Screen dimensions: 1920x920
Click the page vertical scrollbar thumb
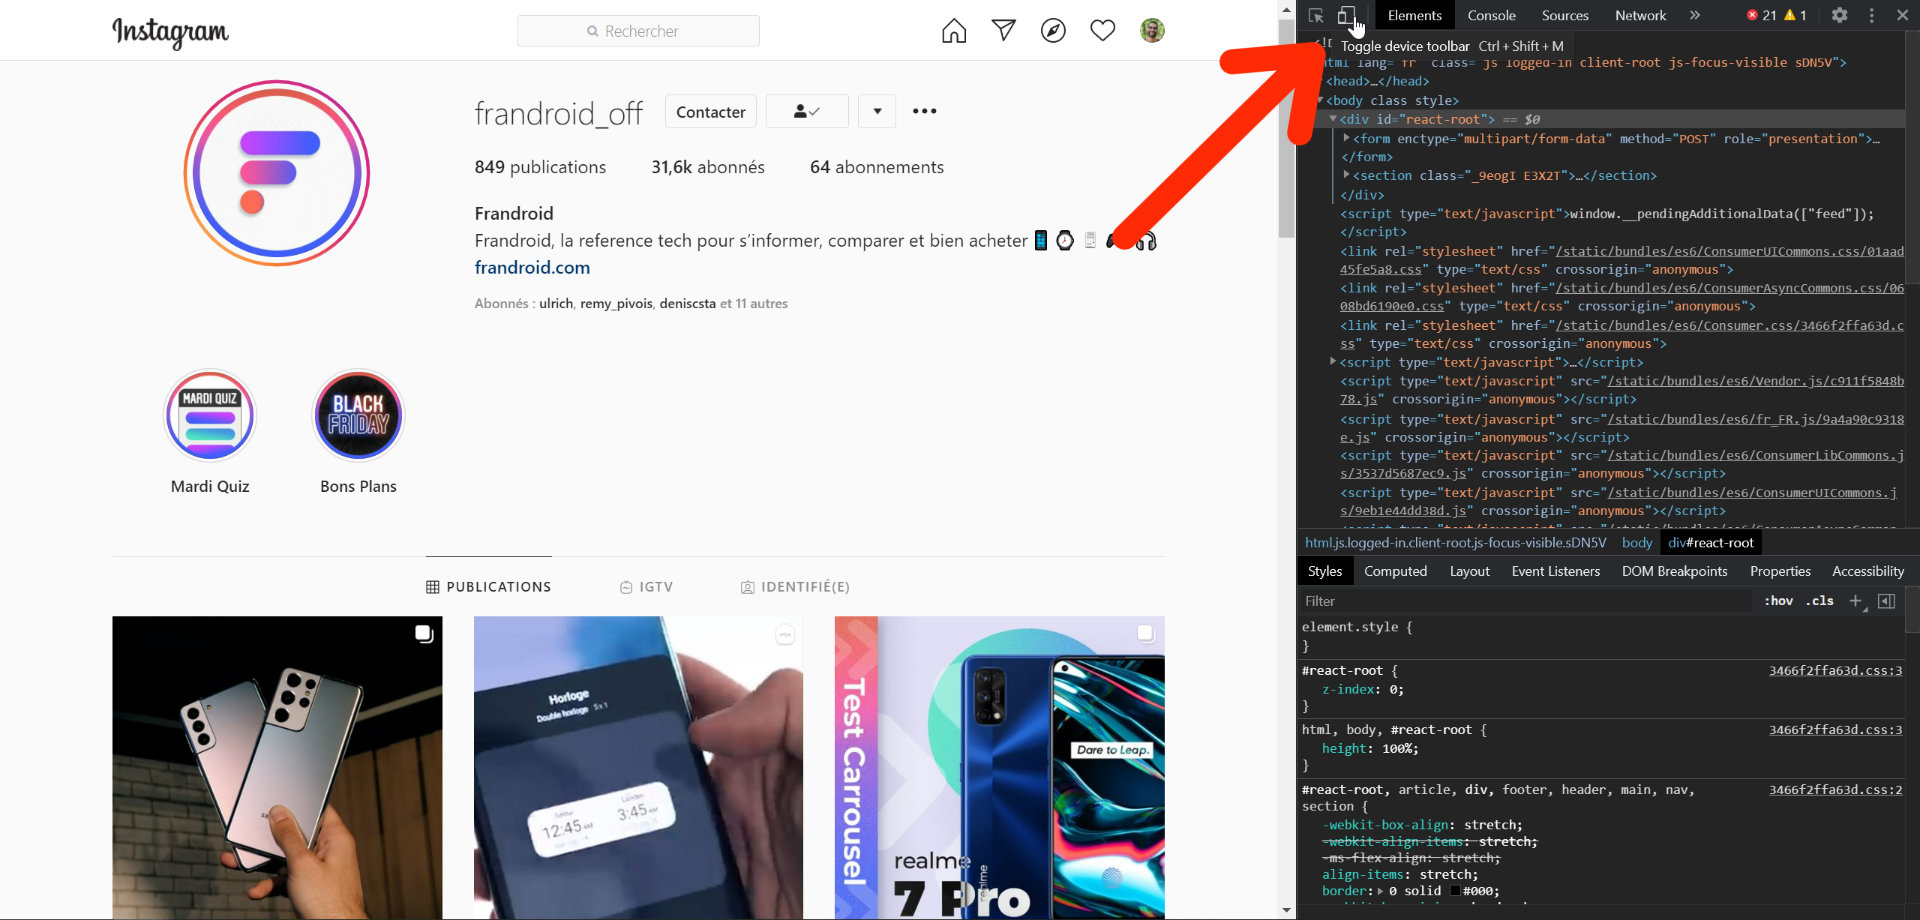tap(1287, 127)
